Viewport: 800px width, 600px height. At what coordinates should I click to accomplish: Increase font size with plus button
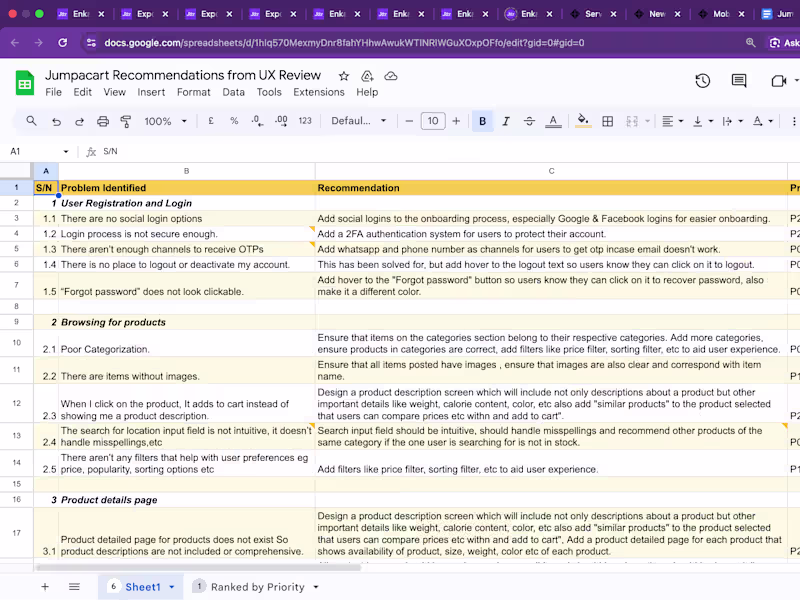click(x=456, y=121)
